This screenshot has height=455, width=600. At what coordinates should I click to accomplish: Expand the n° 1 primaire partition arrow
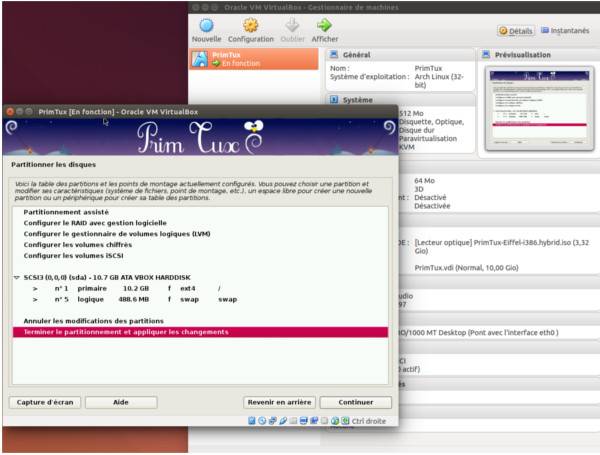35,289
